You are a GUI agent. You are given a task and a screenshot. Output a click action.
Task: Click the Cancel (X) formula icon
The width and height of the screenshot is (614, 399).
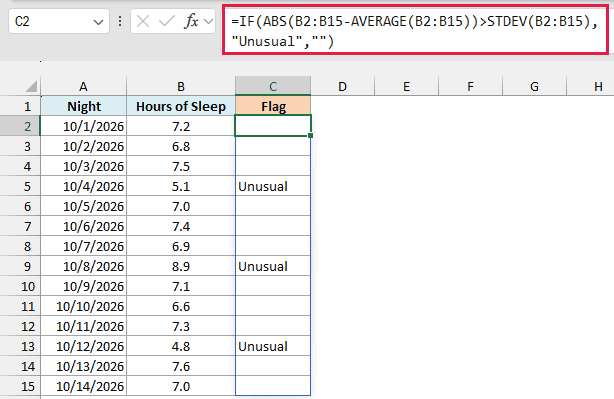[143, 21]
